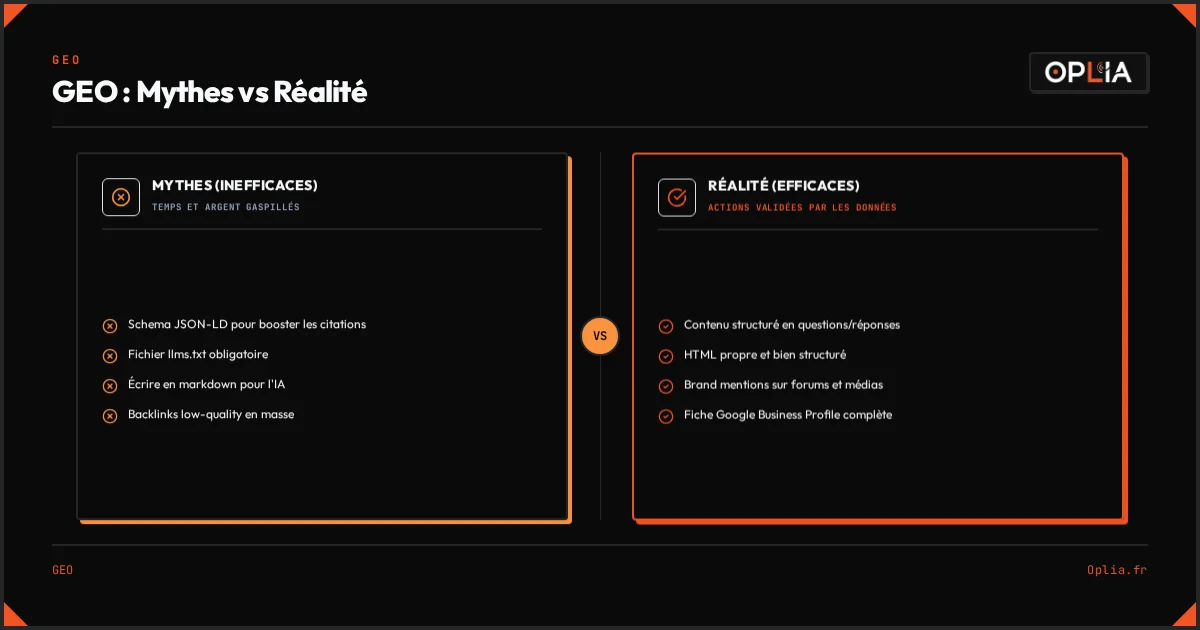Click the Temps et argent gaspillés subtitle
Viewport: 1200px width, 630px height.
click(226, 208)
